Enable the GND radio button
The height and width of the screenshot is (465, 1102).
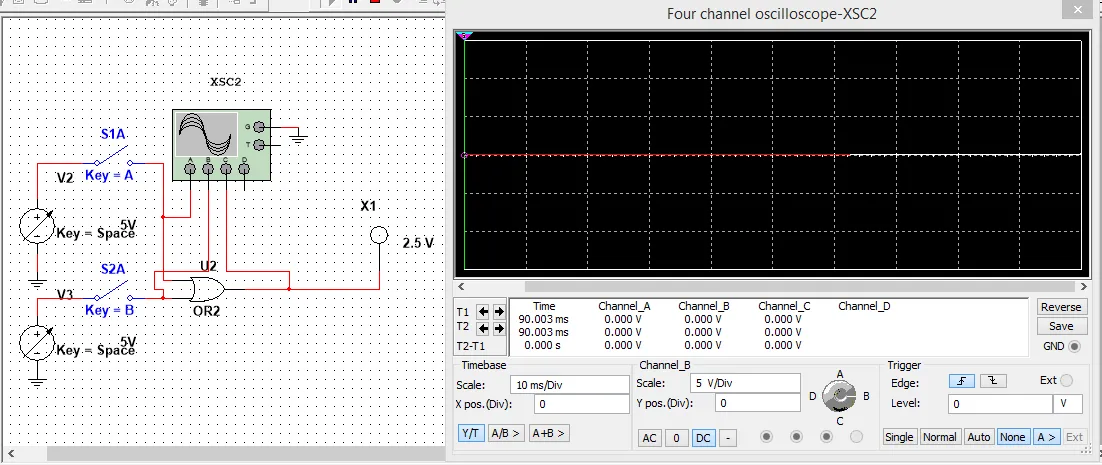(x=1075, y=346)
